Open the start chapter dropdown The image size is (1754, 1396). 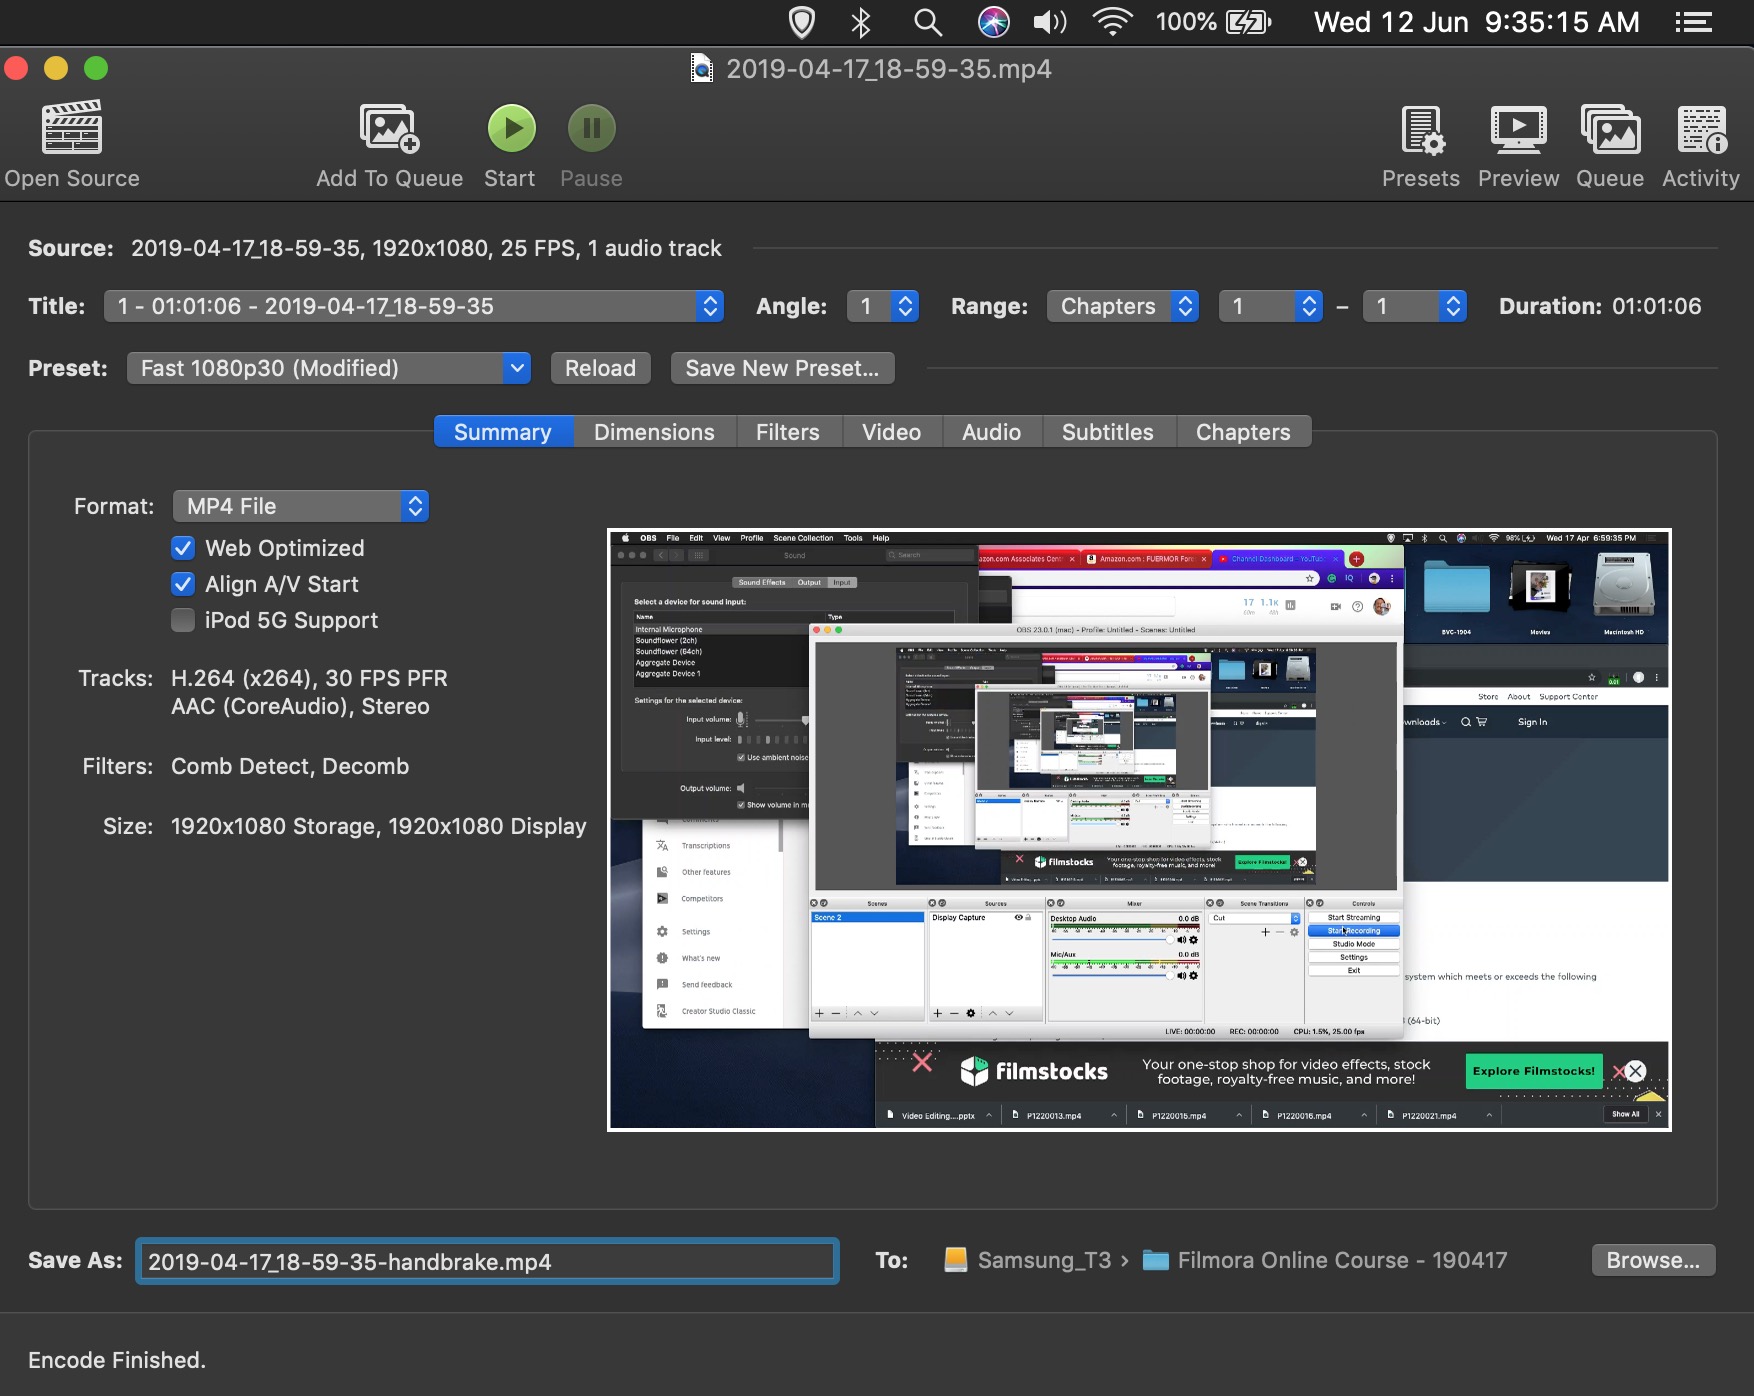1271,306
